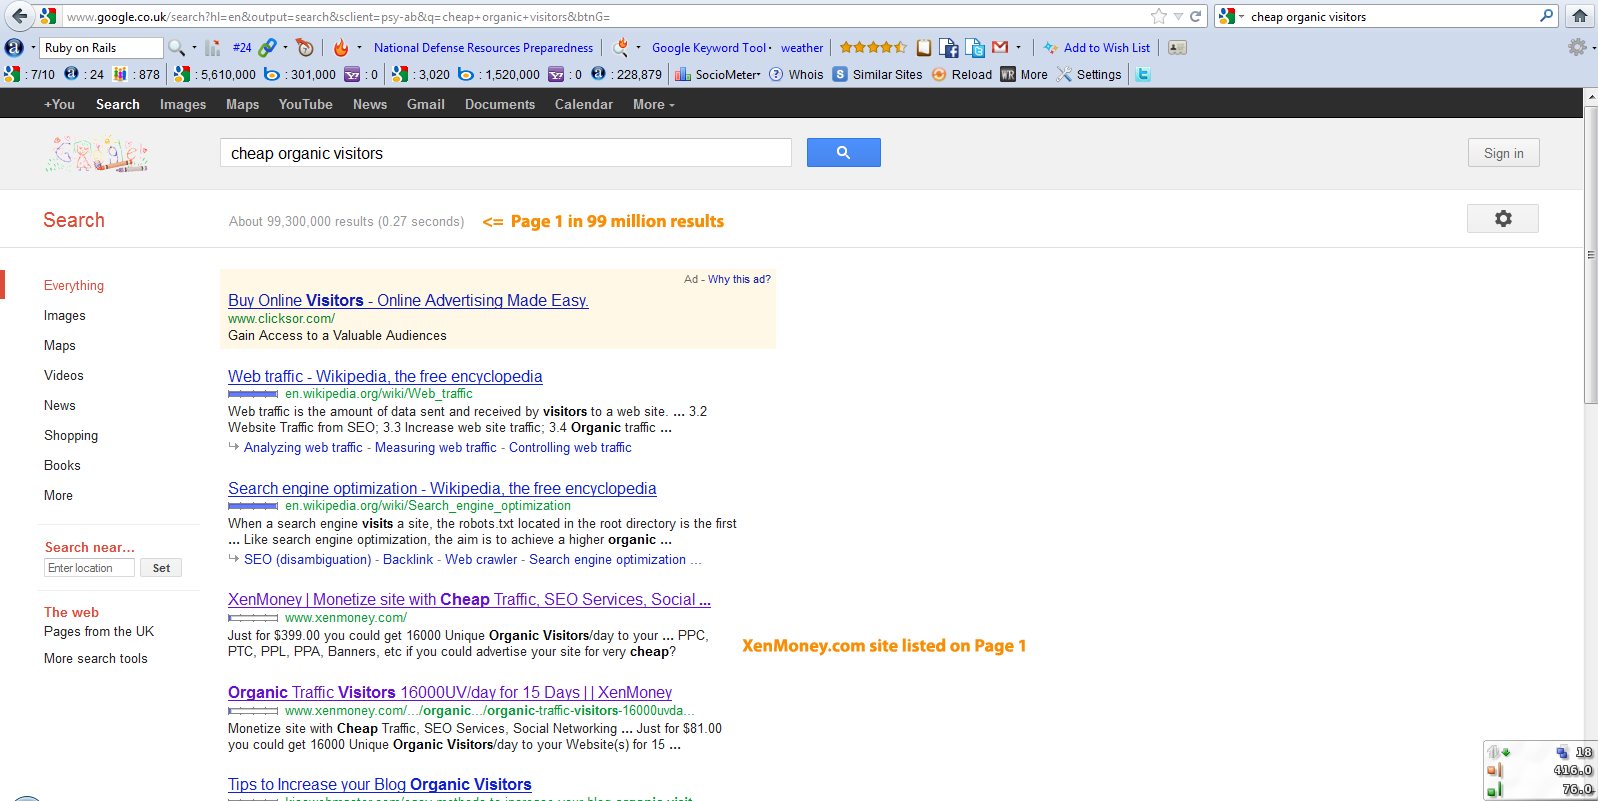1598x801 pixels.
Task: Open the Web traffic Wikipedia result
Action: [385, 376]
